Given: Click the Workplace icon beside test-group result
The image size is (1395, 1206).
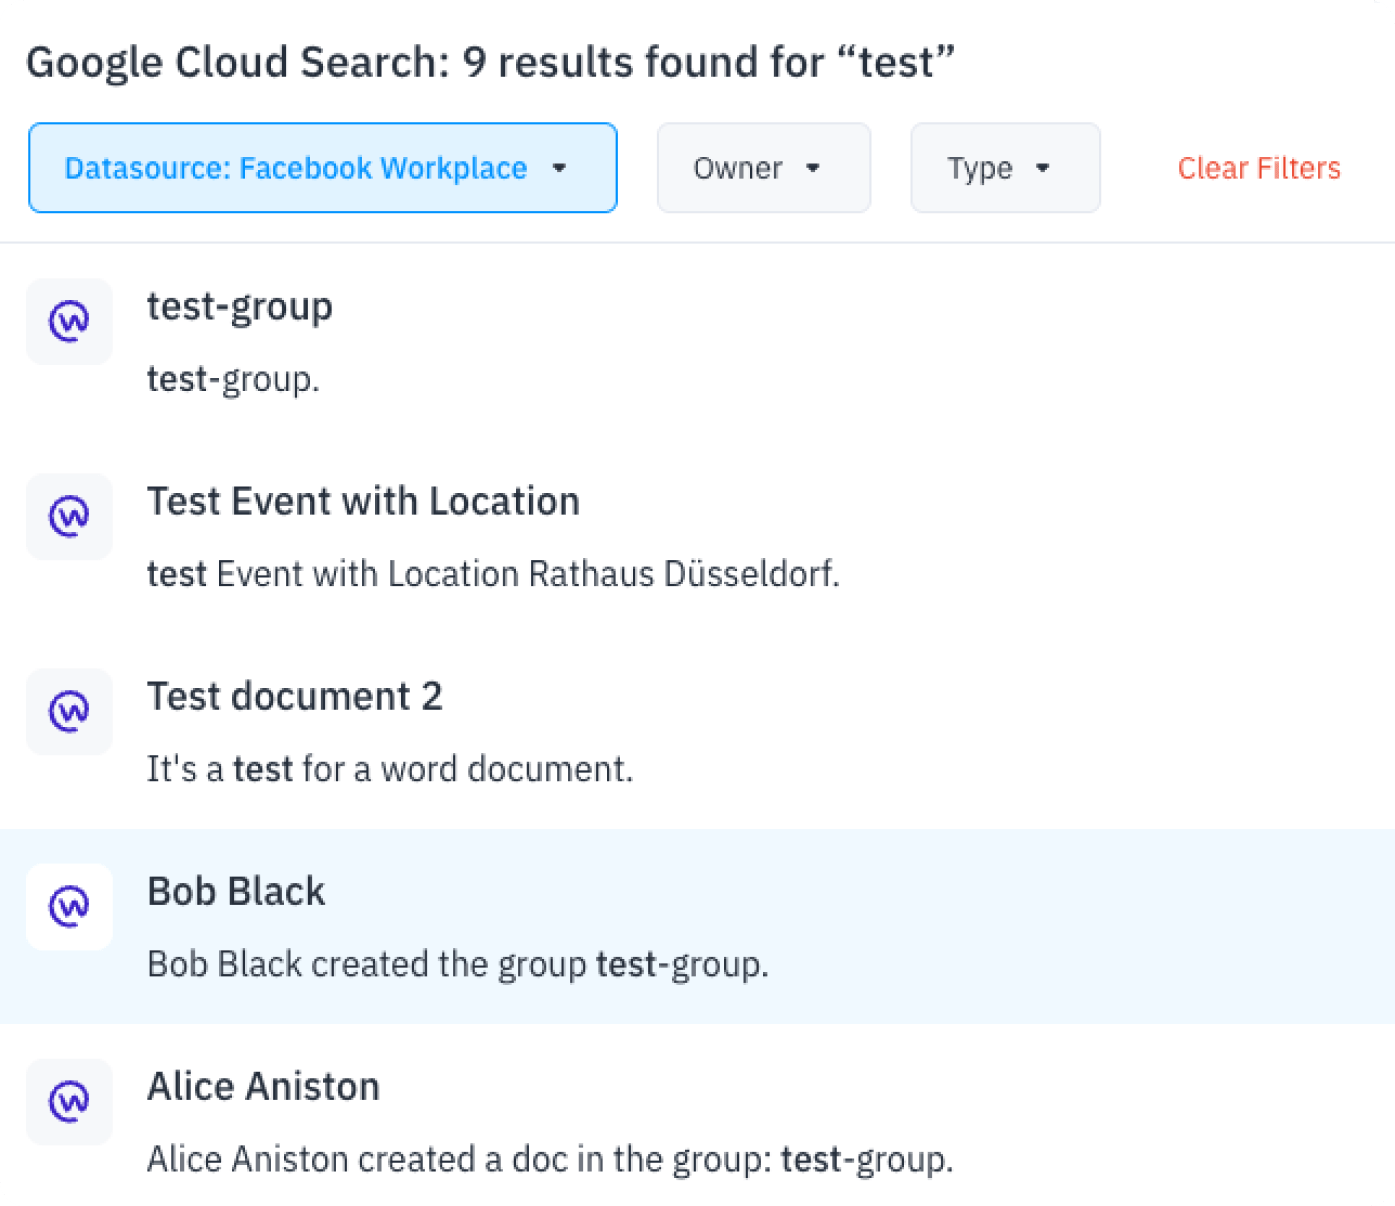Looking at the screenshot, I should click(x=69, y=322).
